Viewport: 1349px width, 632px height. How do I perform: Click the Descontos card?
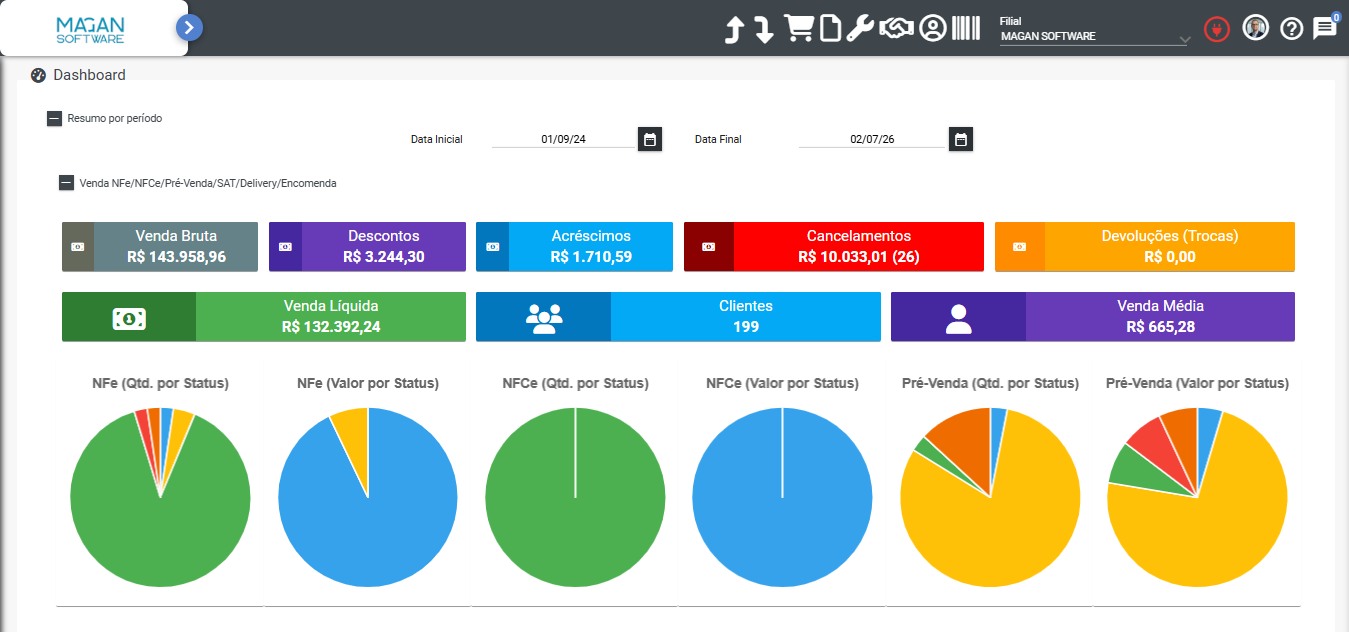pyautogui.click(x=367, y=247)
